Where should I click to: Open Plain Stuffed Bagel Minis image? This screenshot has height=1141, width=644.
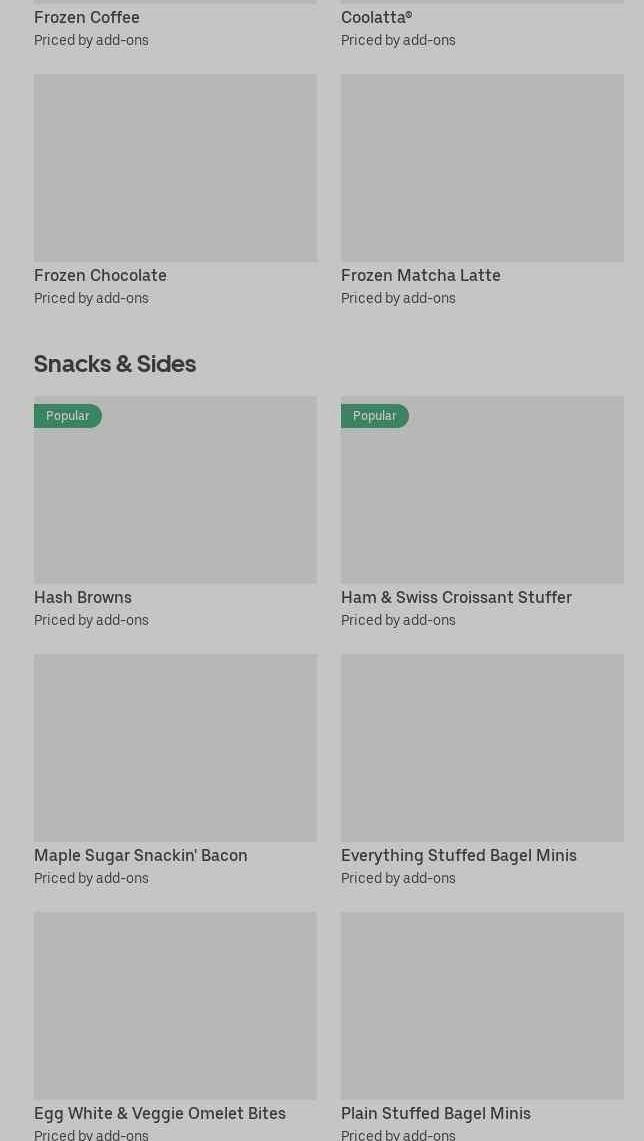click(482, 1005)
